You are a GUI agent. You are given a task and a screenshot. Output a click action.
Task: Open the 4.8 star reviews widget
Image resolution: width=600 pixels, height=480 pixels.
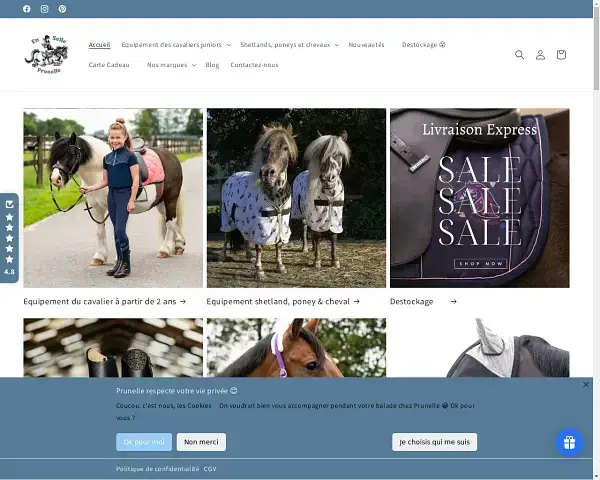click(x=9, y=238)
